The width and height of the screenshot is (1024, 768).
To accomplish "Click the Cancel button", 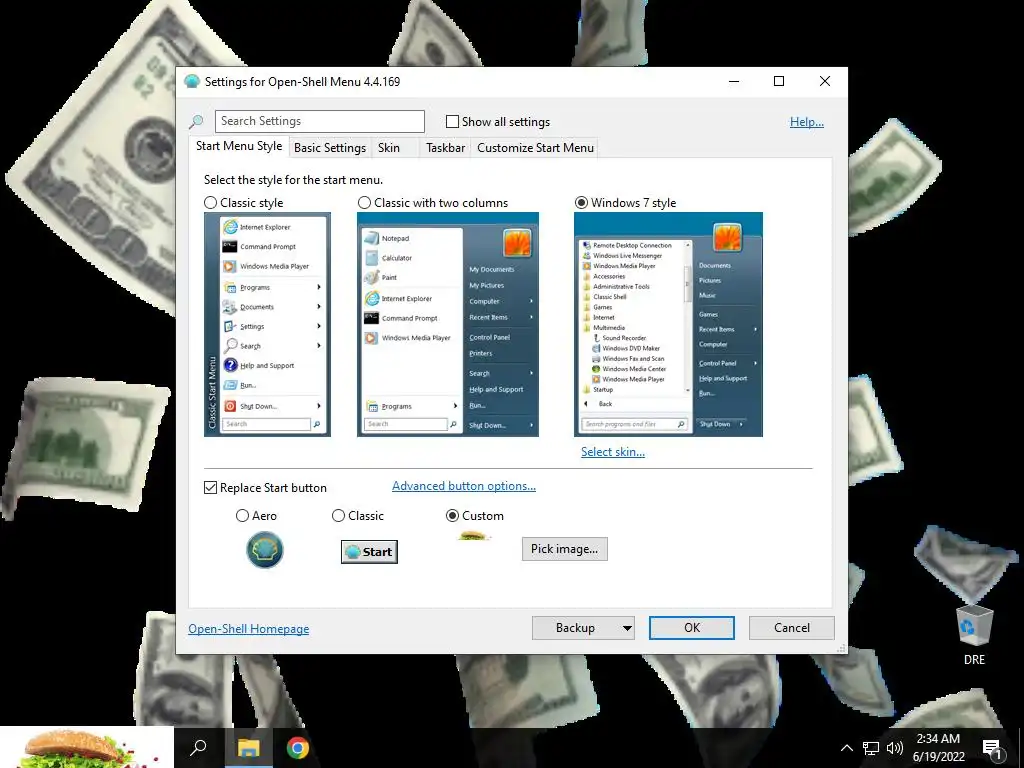I will click(792, 628).
